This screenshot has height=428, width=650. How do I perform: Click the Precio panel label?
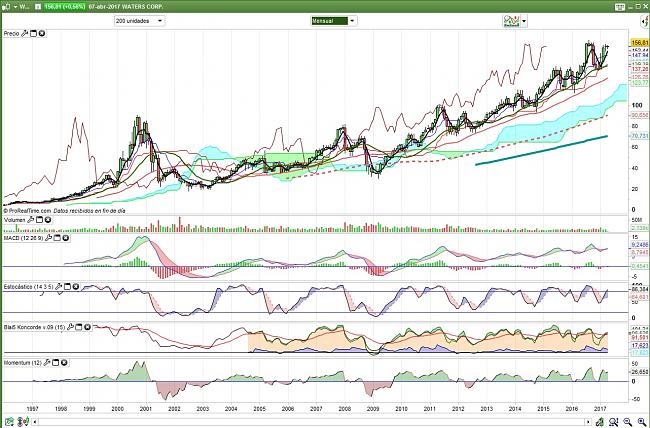click(x=11, y=34)
